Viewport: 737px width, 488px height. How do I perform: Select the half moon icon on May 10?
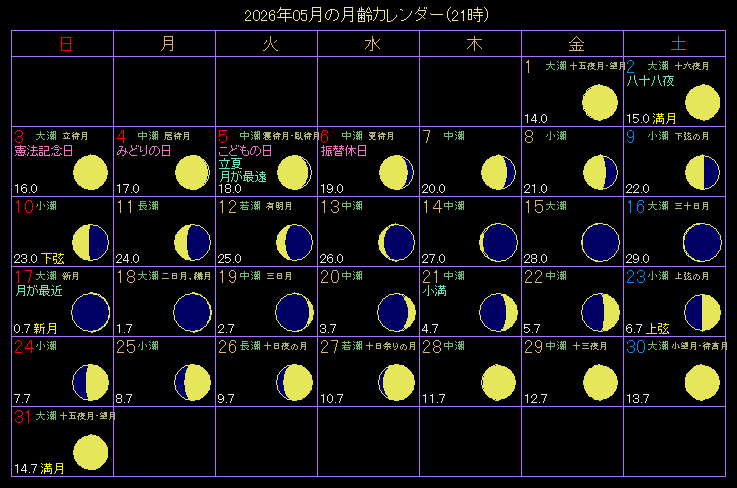(91, 242)
